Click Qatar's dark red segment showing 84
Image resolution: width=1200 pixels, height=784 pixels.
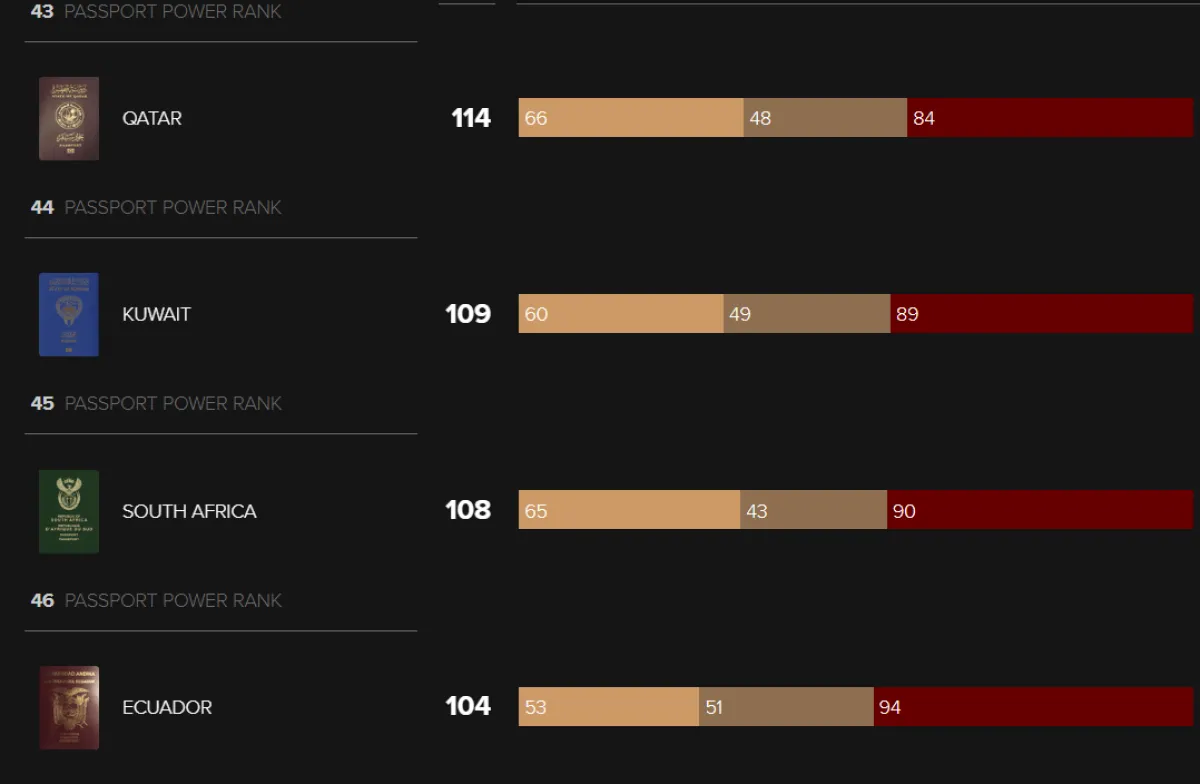click(x=1050, y=118)
